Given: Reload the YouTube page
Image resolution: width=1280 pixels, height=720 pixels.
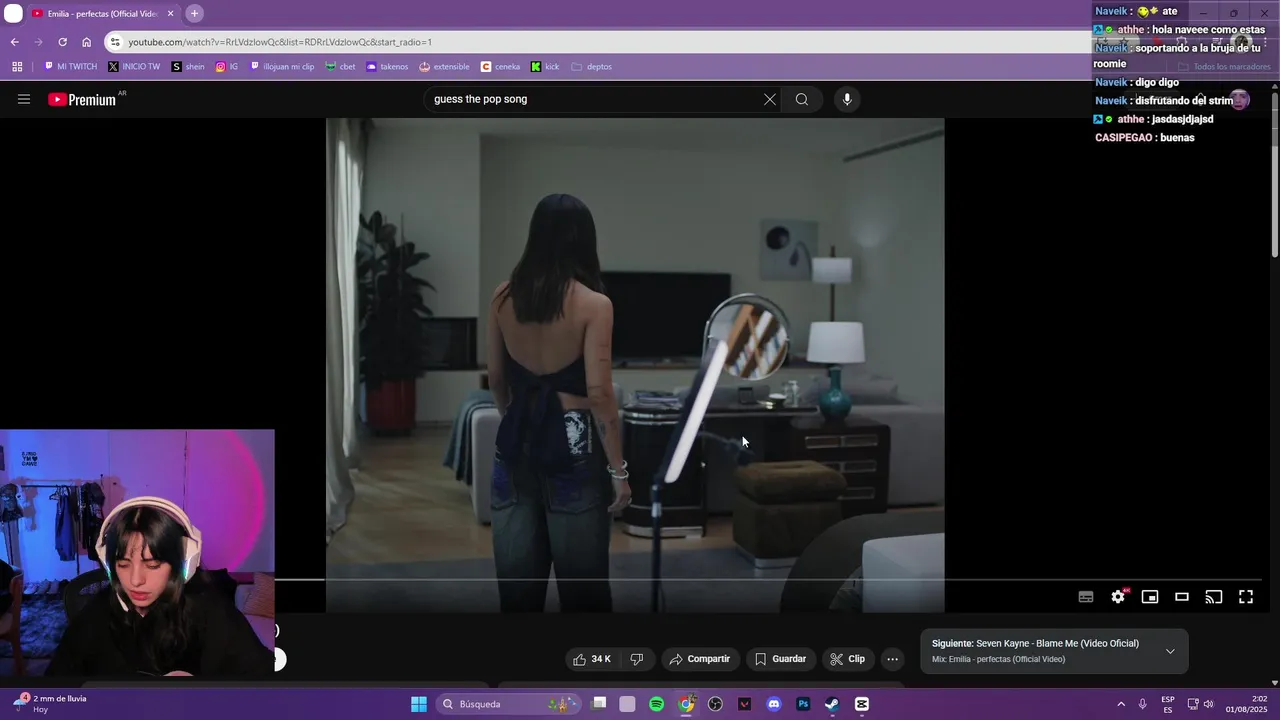Looking at the screenshot, I should [62, 42].
